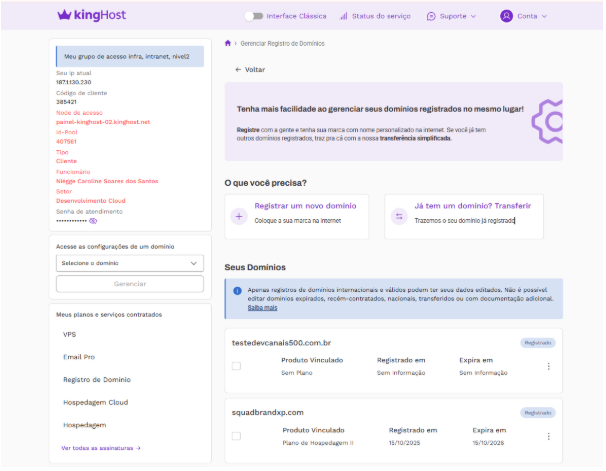This screenshot has width=606, height=471.
Task: Click the Voltar text link
Action: [255, 70]
